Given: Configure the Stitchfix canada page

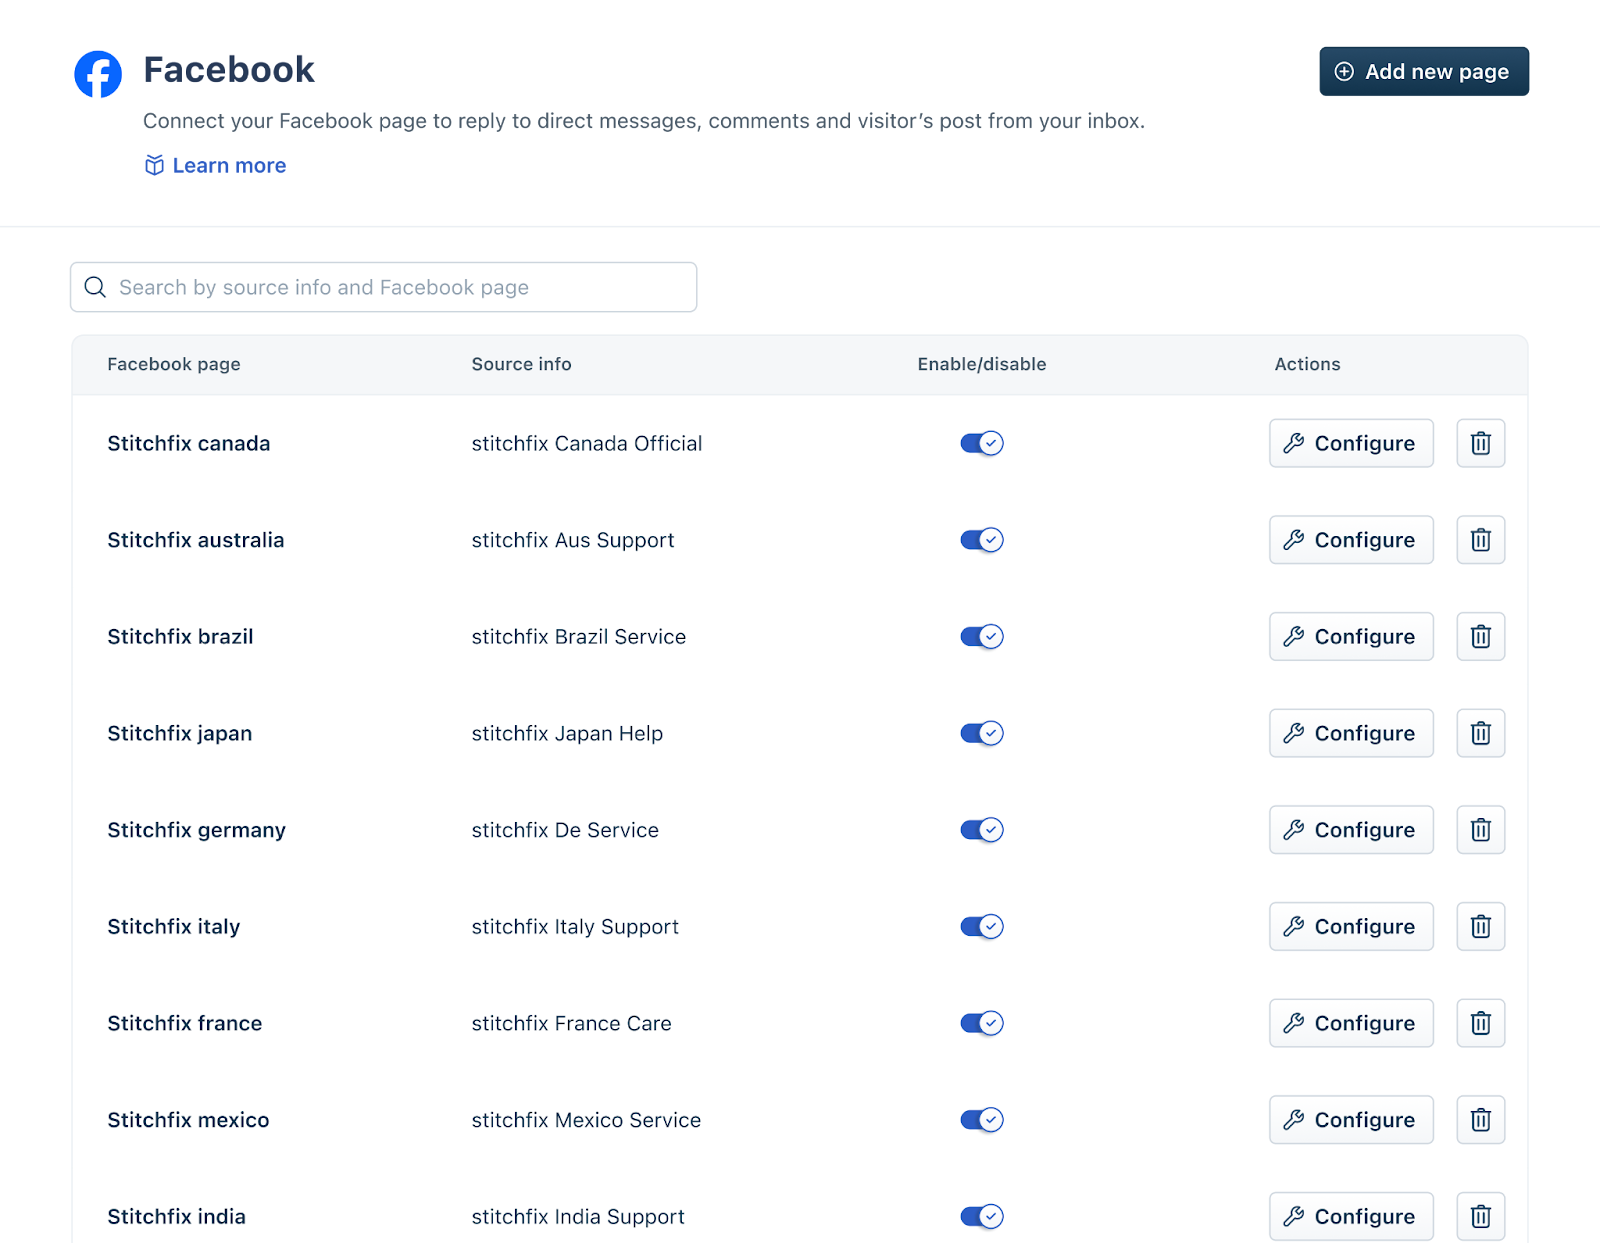Looking at the screenshot, I should tap(1351, 443).
